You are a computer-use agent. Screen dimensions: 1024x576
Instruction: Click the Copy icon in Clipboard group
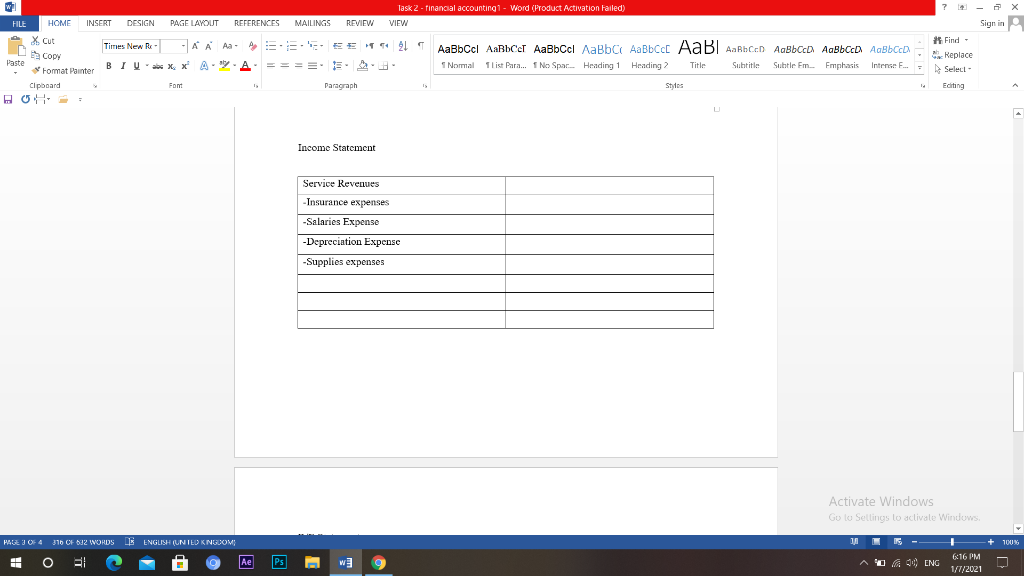point(35,55)
